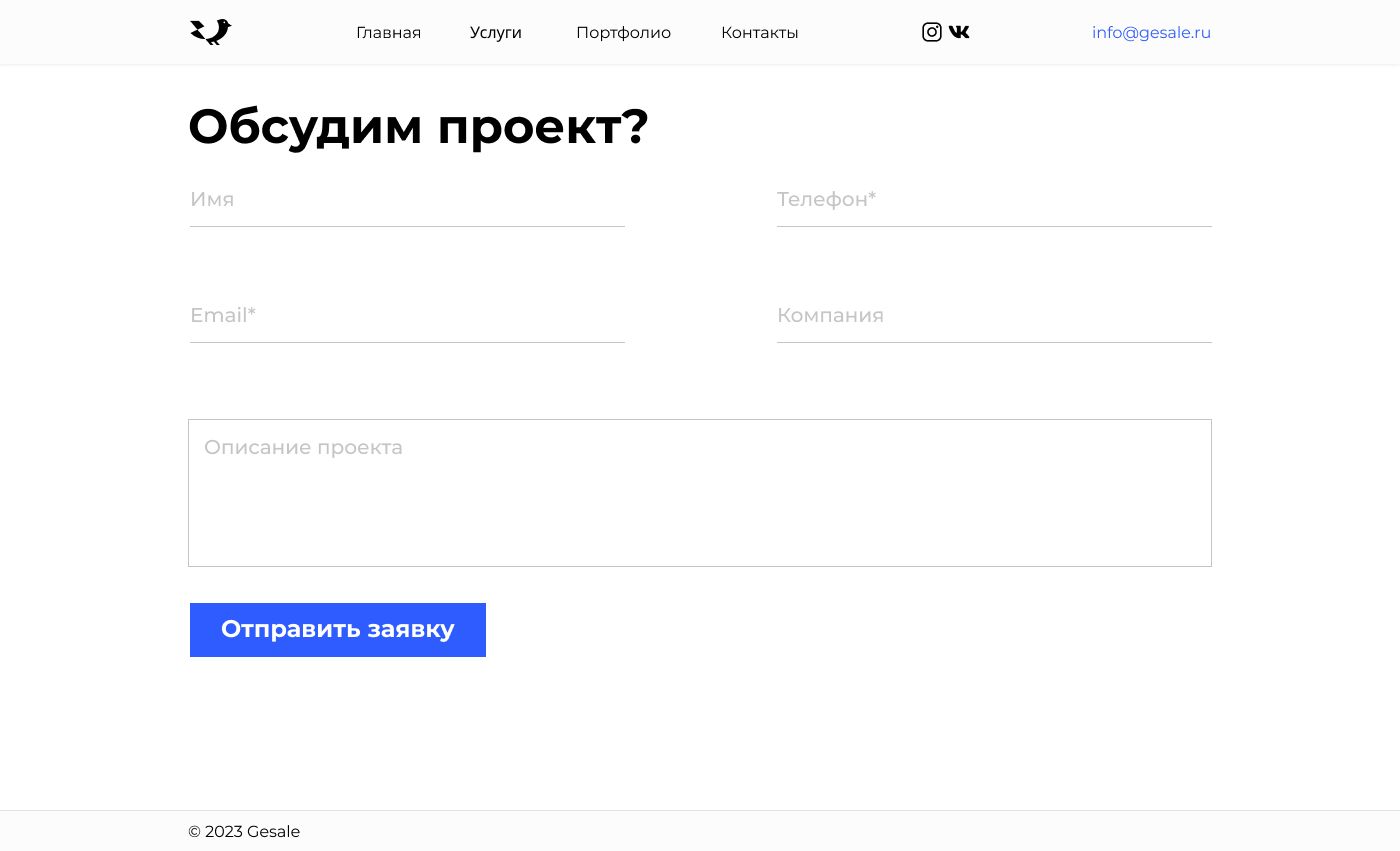Click the Gesale bird logo
The height and width of the screenshot is (851, 1400).
210,32
